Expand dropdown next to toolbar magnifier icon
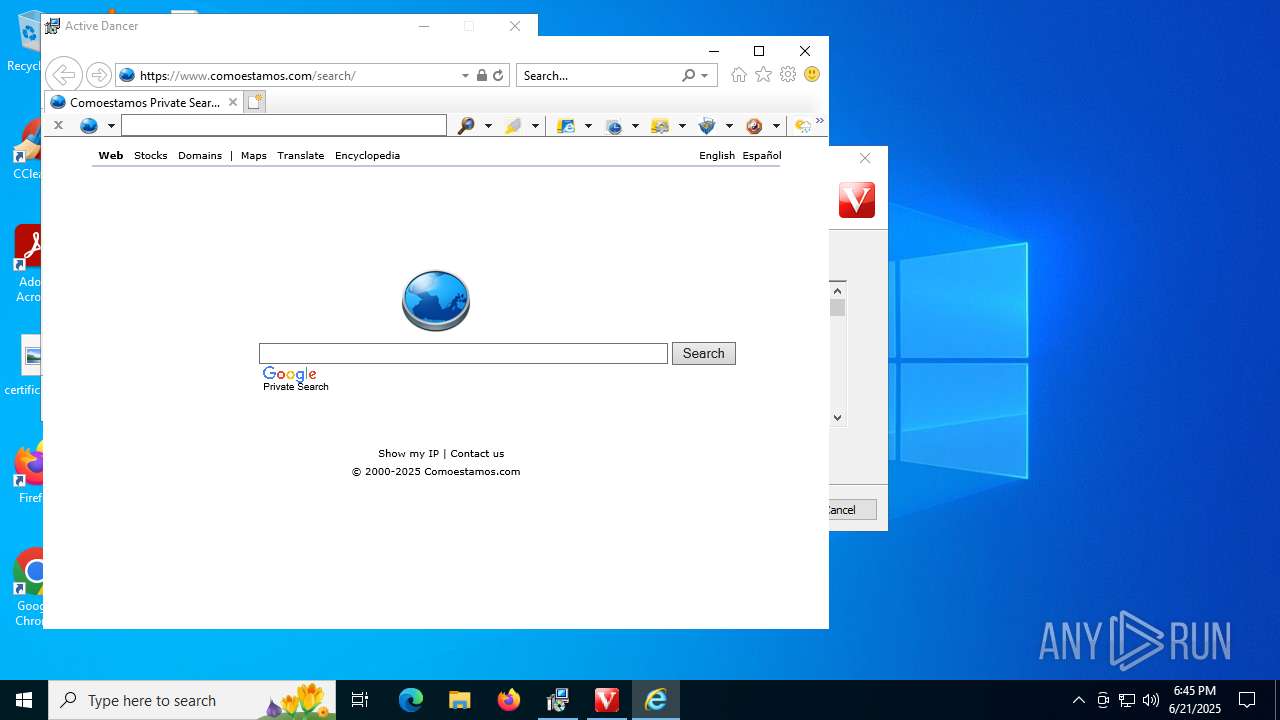Image resolution: width=1280 pixels, height=720 pixels. tap(488, 126)
